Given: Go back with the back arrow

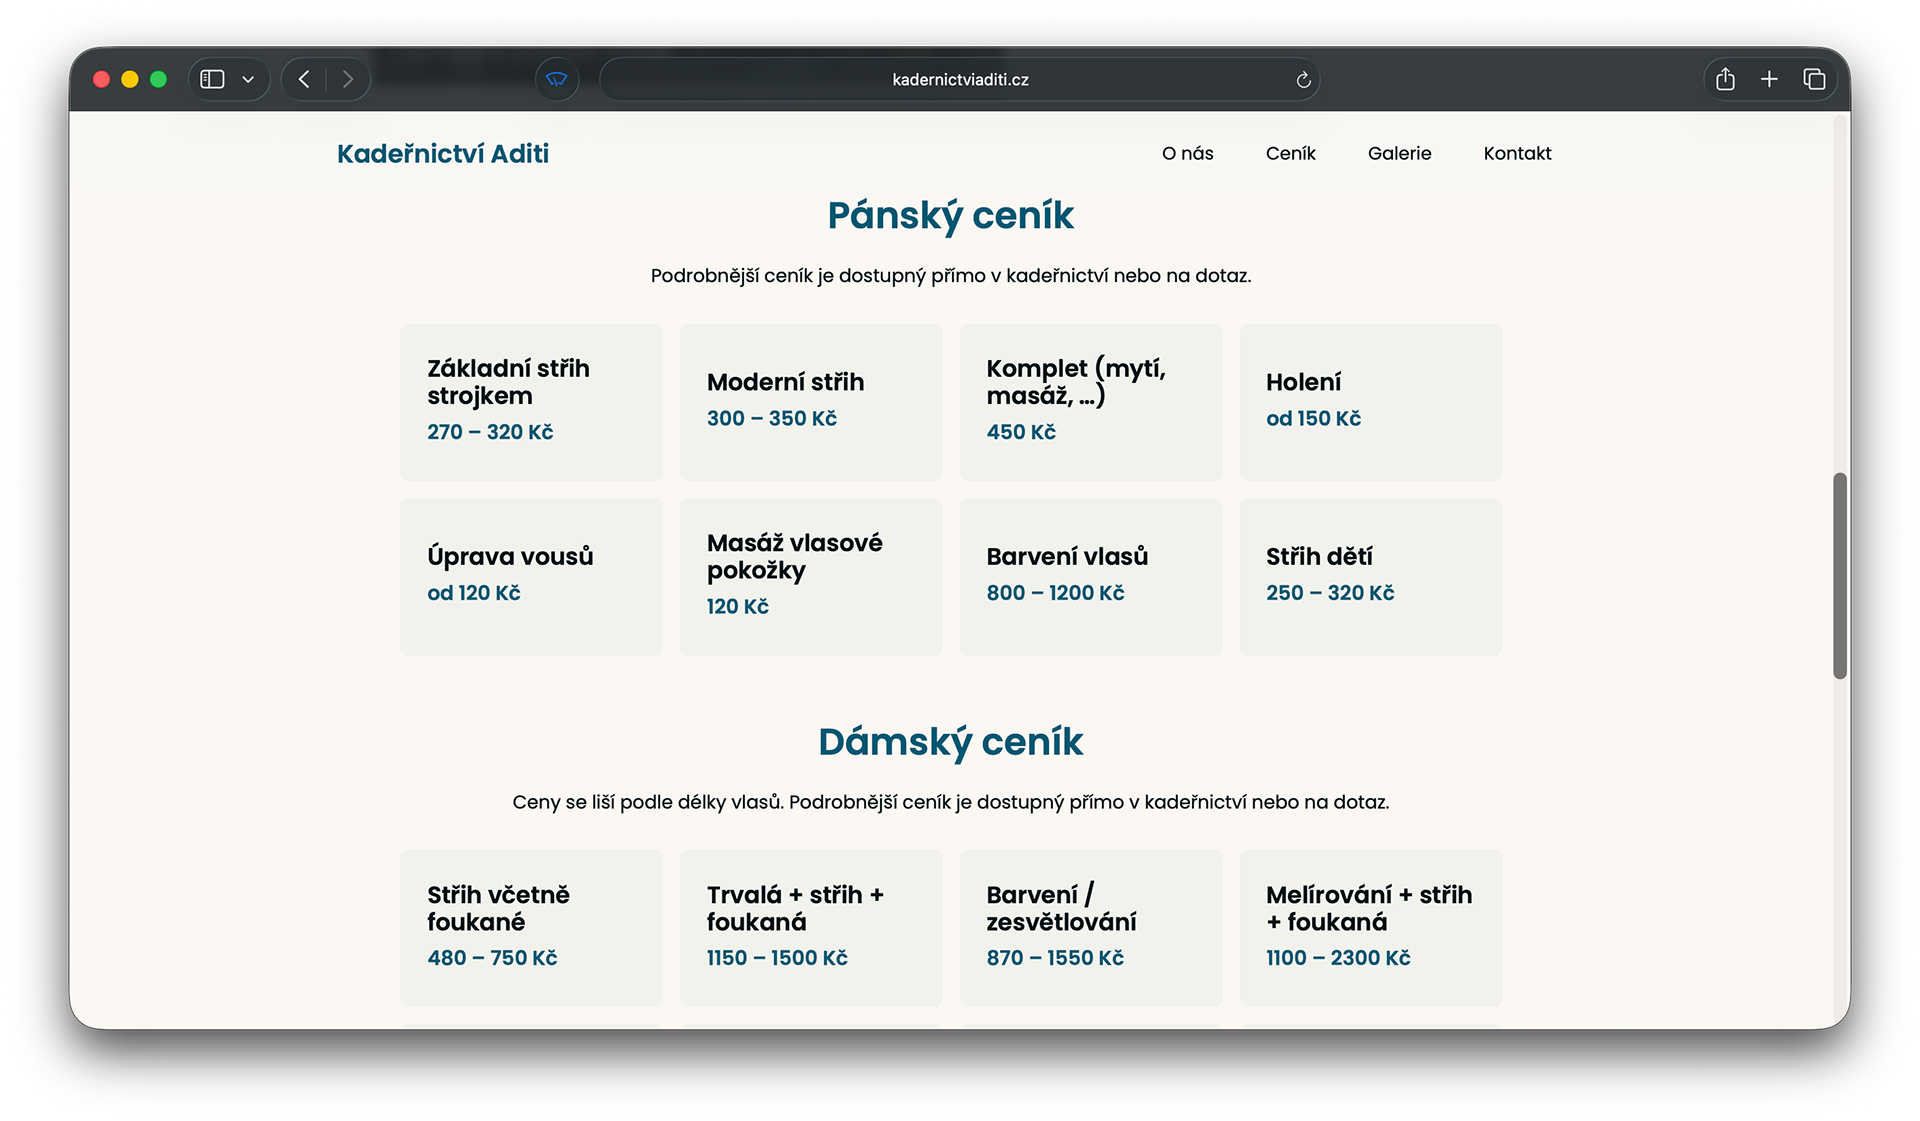Looking at the screenshot, I should [x=305, y=79].
